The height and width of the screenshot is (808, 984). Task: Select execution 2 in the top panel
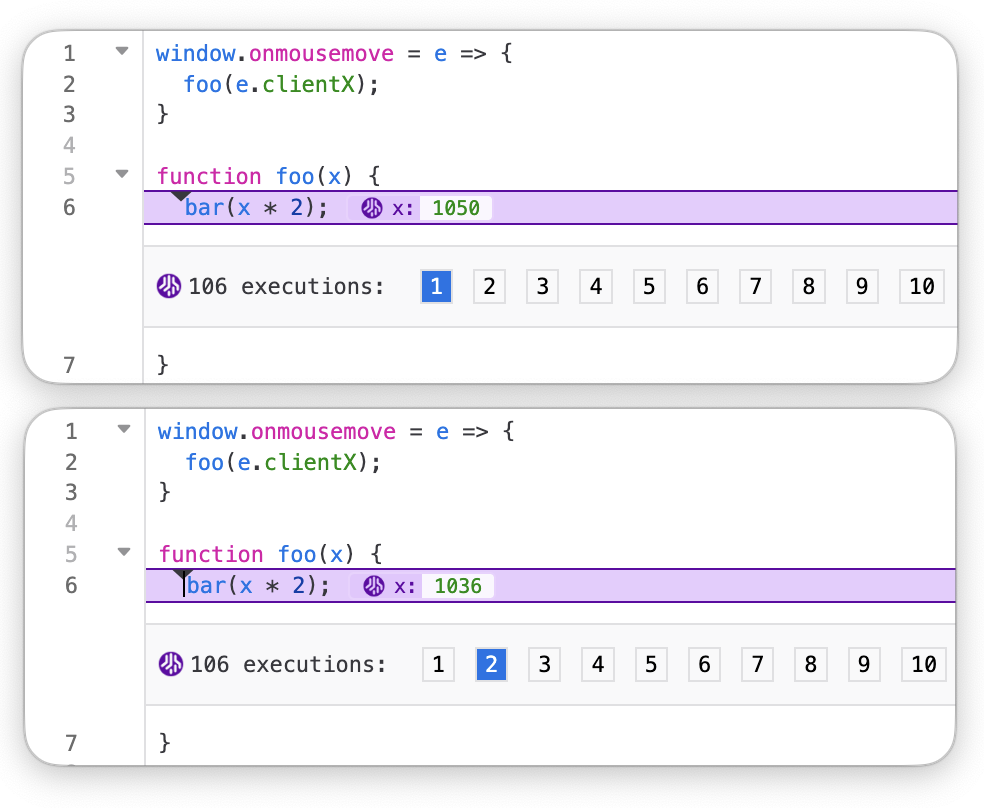(489, 287)
